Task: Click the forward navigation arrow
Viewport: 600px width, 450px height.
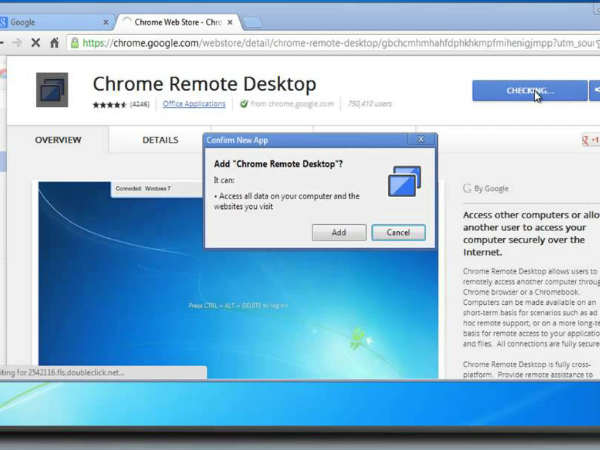Action: click(x=16, y=43)
